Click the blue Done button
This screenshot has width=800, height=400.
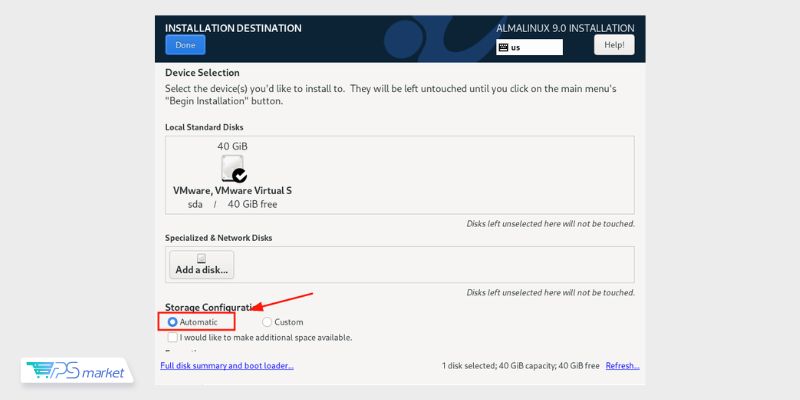tap(185, 45)
